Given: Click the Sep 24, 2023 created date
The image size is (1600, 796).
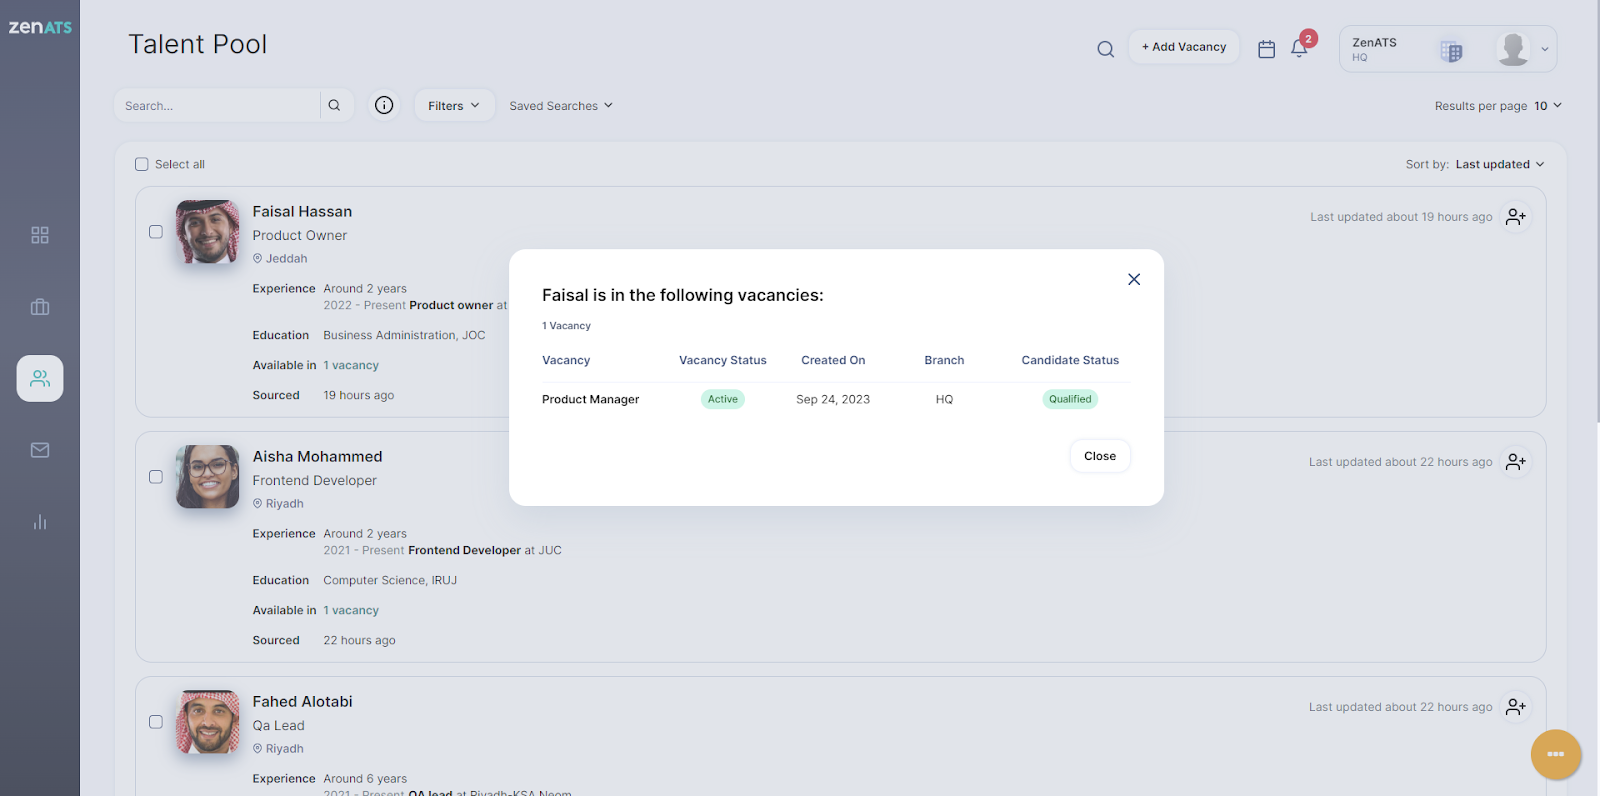Looking at the screenshot, I should [833, 399].
